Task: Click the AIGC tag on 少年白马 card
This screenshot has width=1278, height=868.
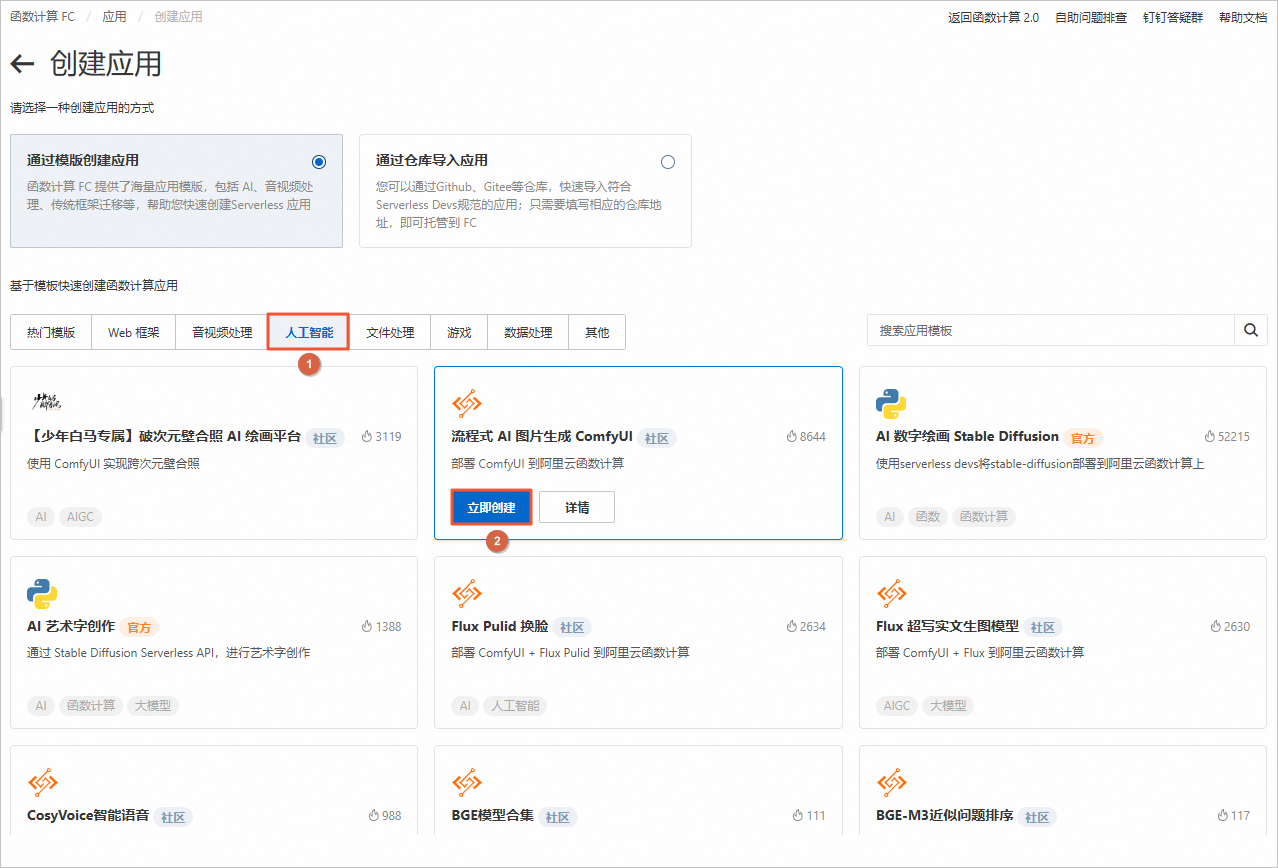Action: pyautogui.click(x=80, y=517)
